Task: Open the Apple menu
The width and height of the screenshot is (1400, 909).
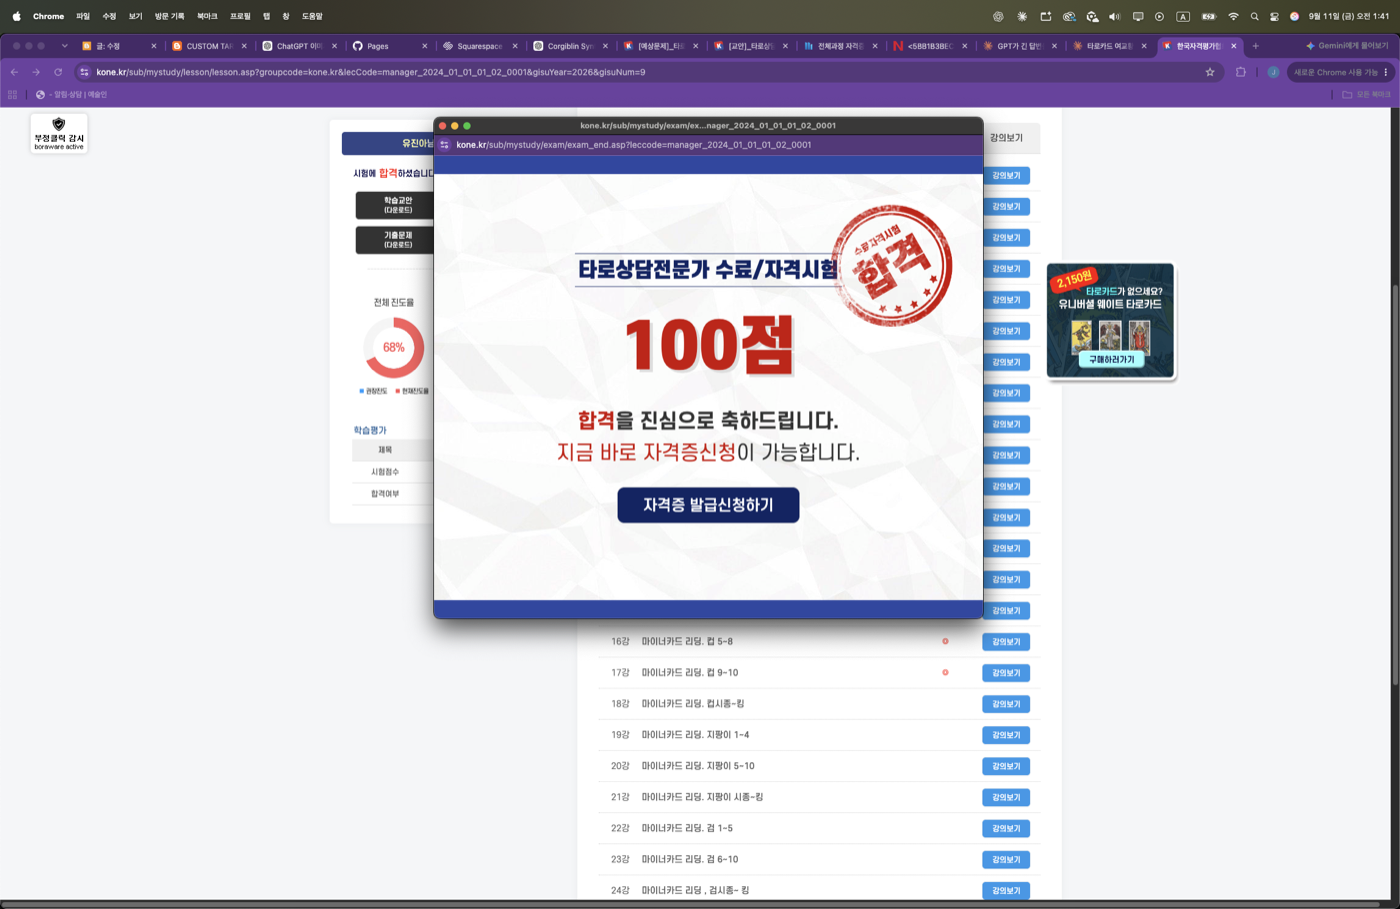Action: click(16, 16)
